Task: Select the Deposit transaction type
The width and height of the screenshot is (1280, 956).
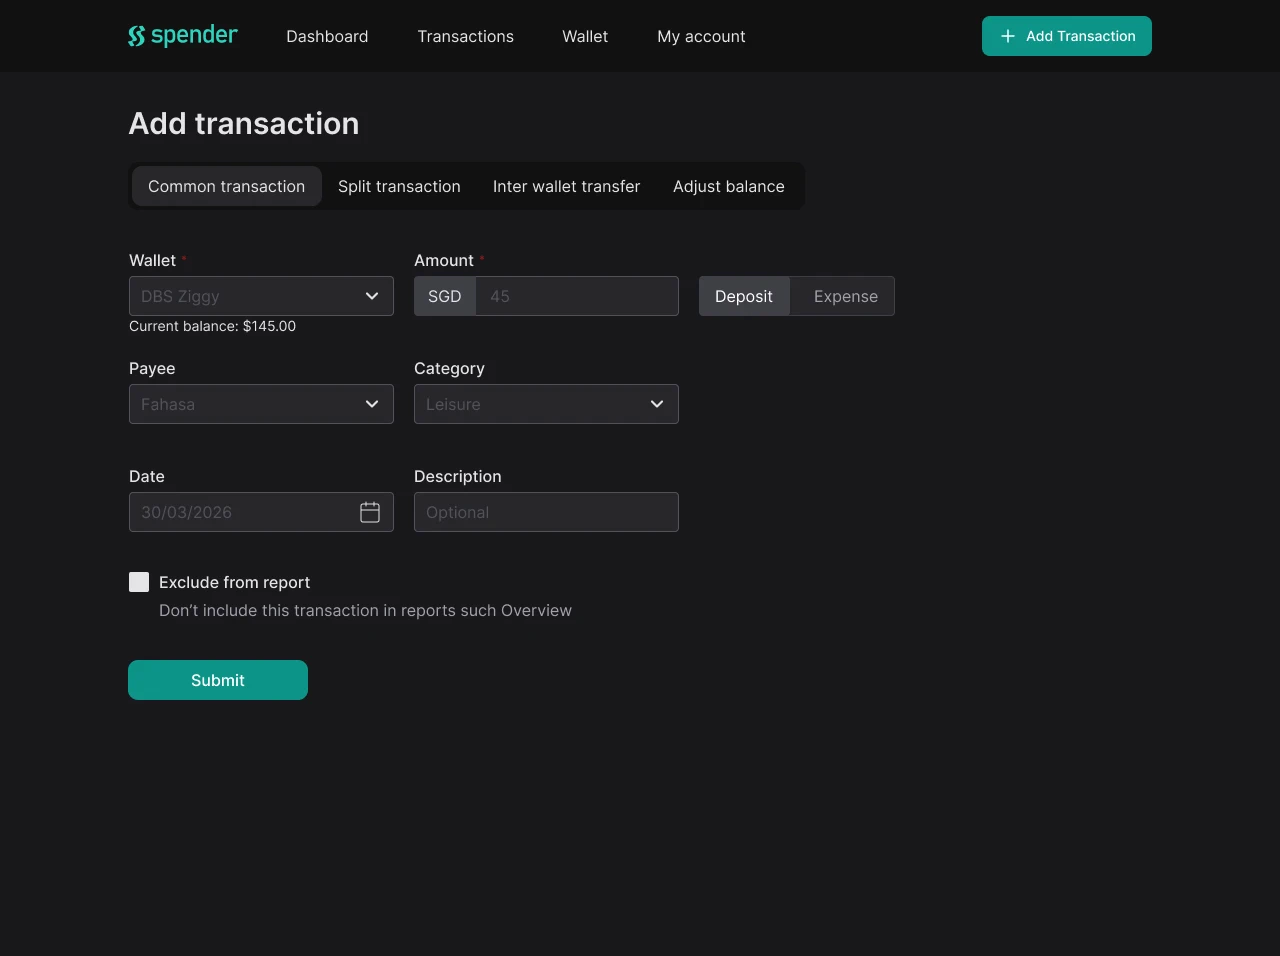Action: 744,296
